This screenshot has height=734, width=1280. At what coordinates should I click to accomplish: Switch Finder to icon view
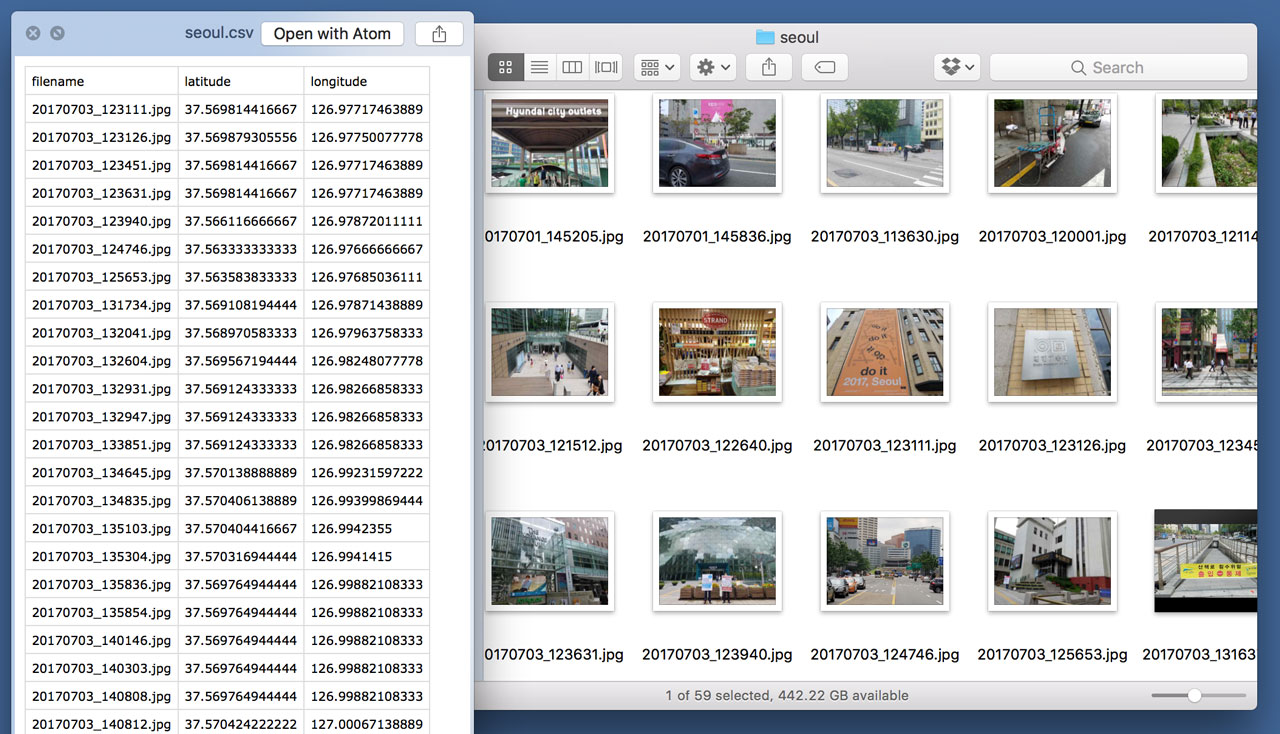point(505,67)
